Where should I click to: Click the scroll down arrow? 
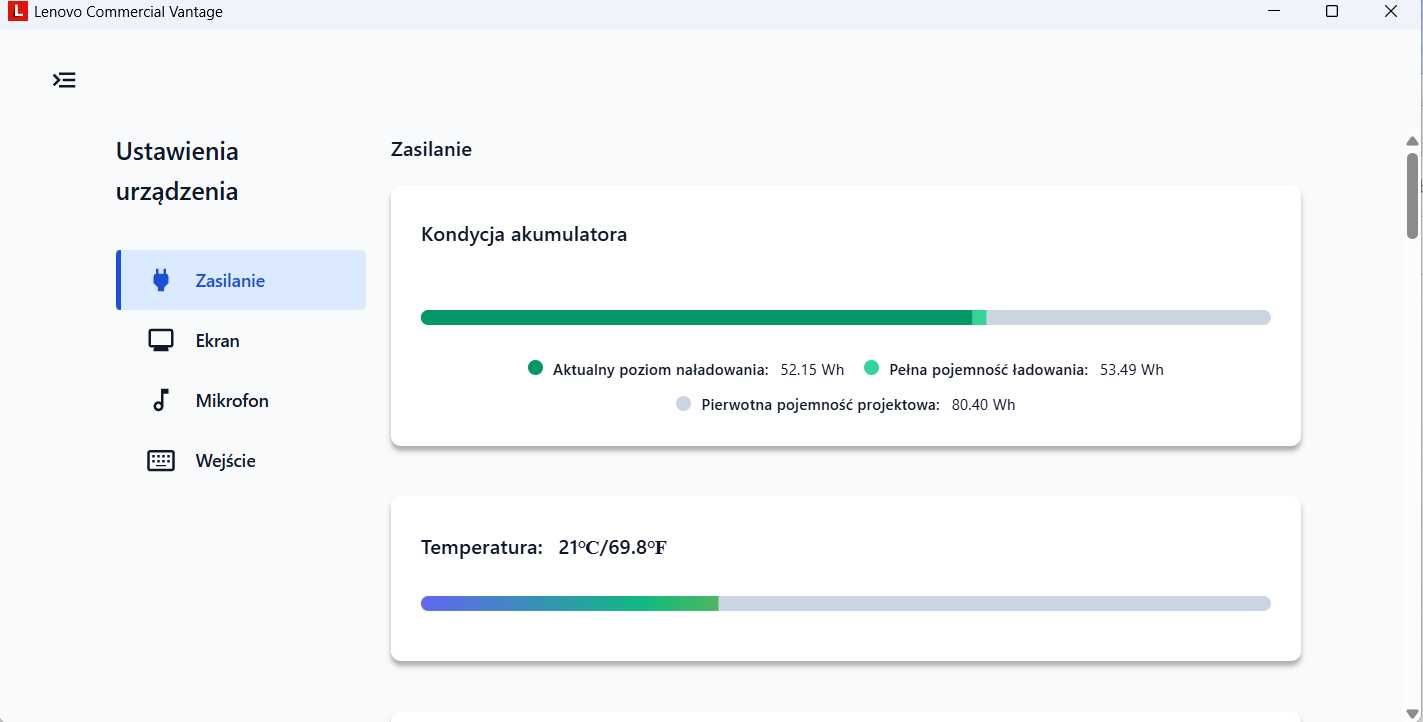pos(1412,713)
